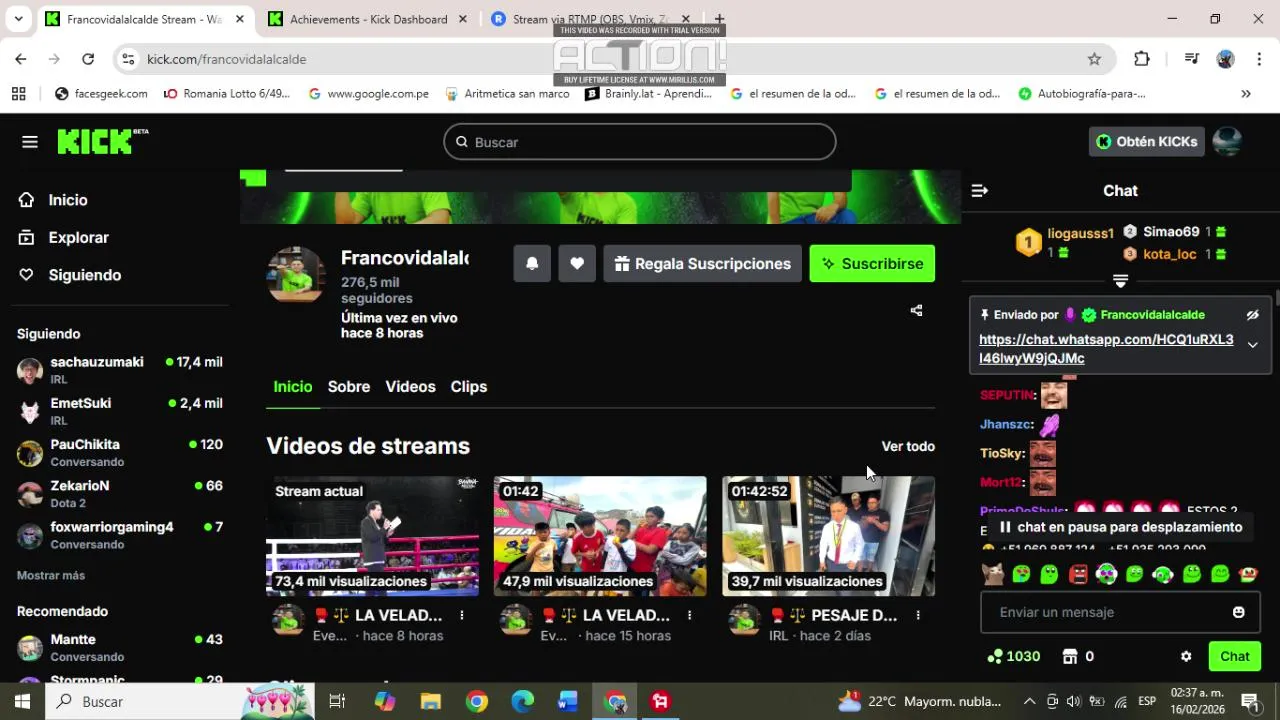The height and width of the screenshot is (720, 1280).
Task: Follow the channel with the heart button
Action: point(577,264)
